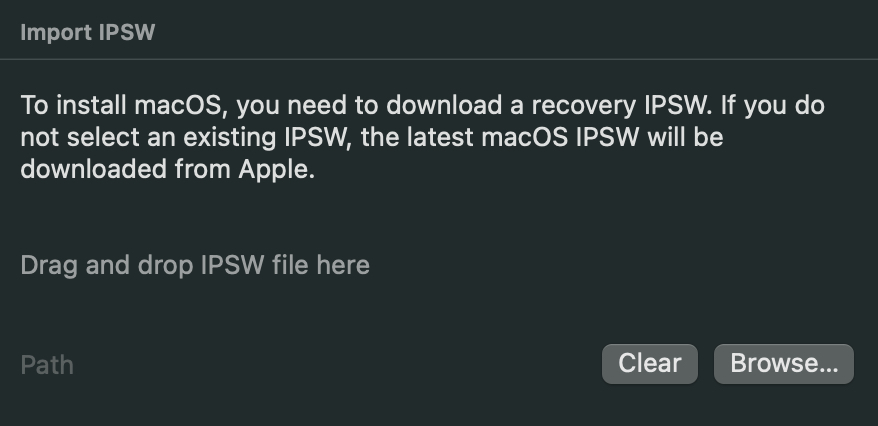Screen dimensions: 878x426
Task: Choose an existing IPSW via Browse...
Action: [784, 364]
